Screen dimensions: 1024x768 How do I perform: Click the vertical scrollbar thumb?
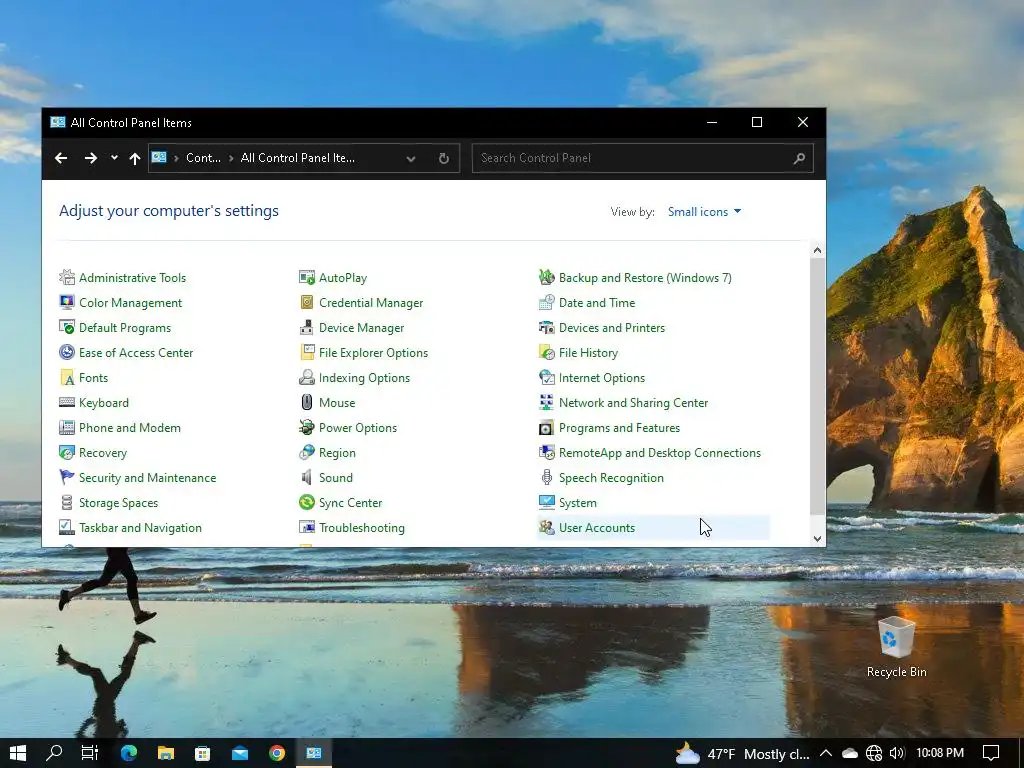(x=817, y=386)
